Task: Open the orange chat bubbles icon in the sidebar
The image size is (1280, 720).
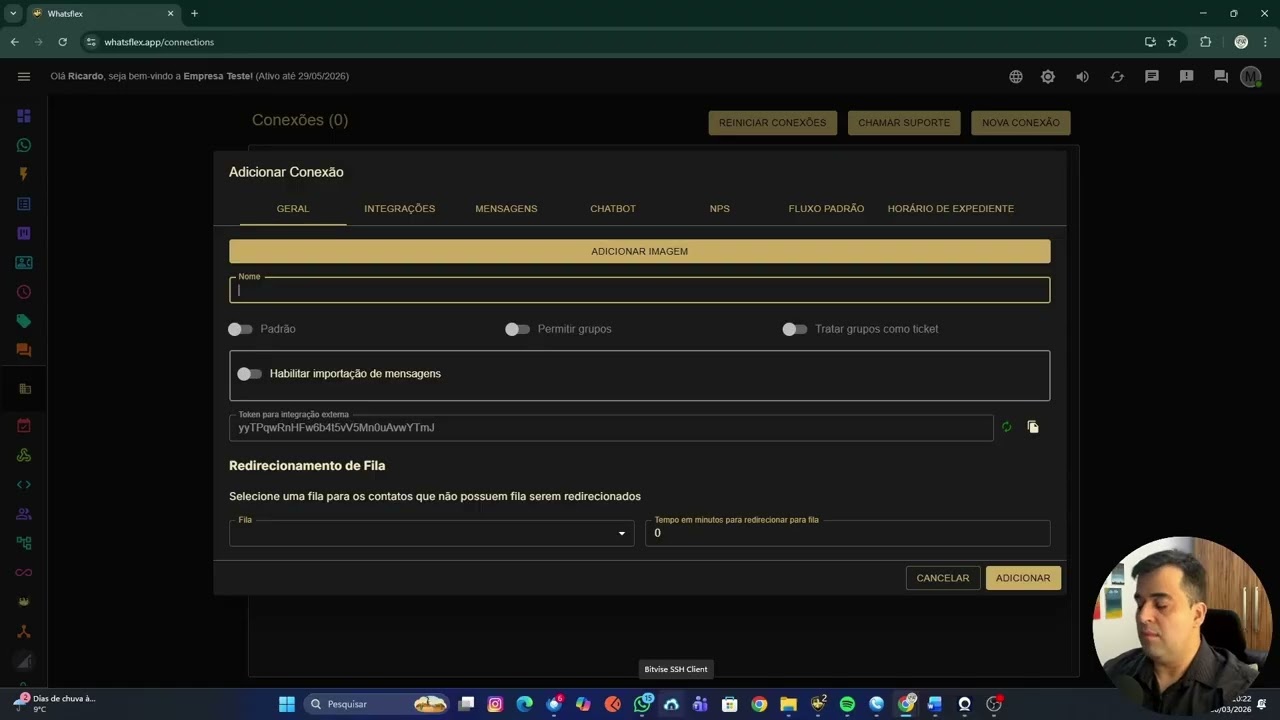Action: coord(24,350)
